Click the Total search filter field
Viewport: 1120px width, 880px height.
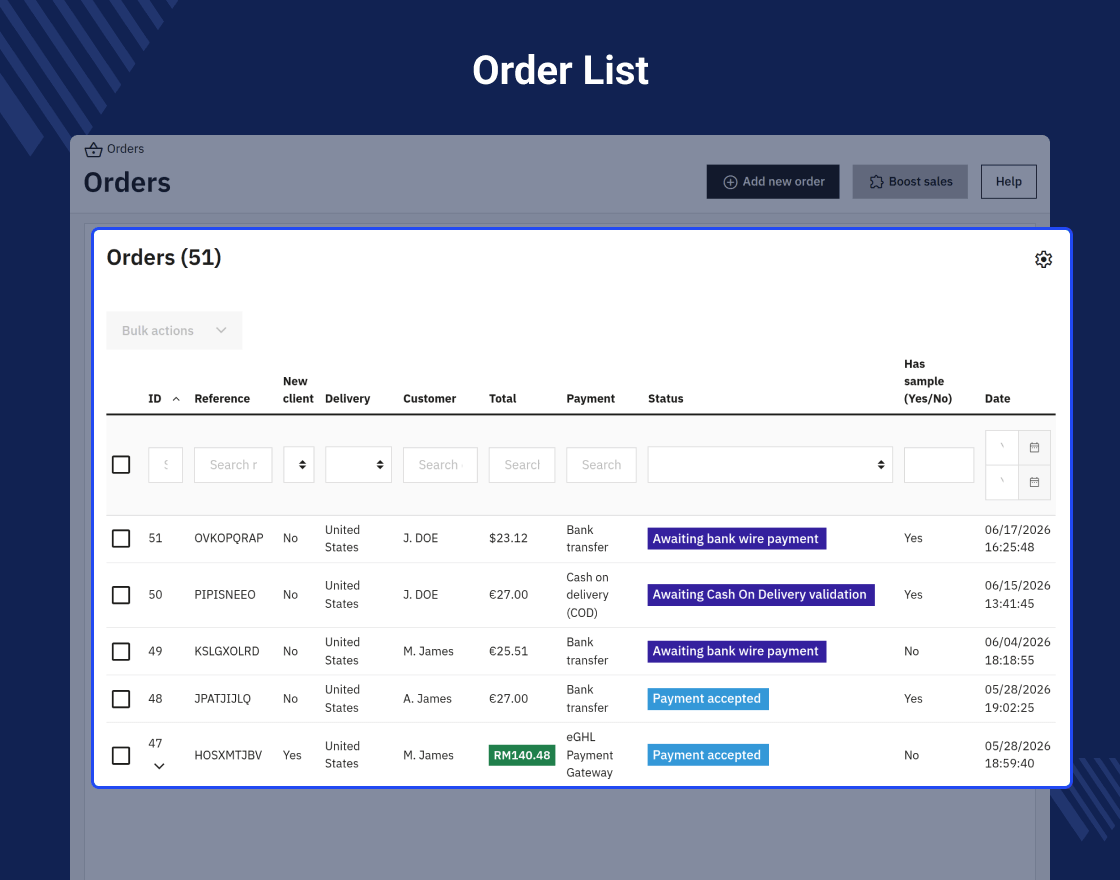[522, 465]
